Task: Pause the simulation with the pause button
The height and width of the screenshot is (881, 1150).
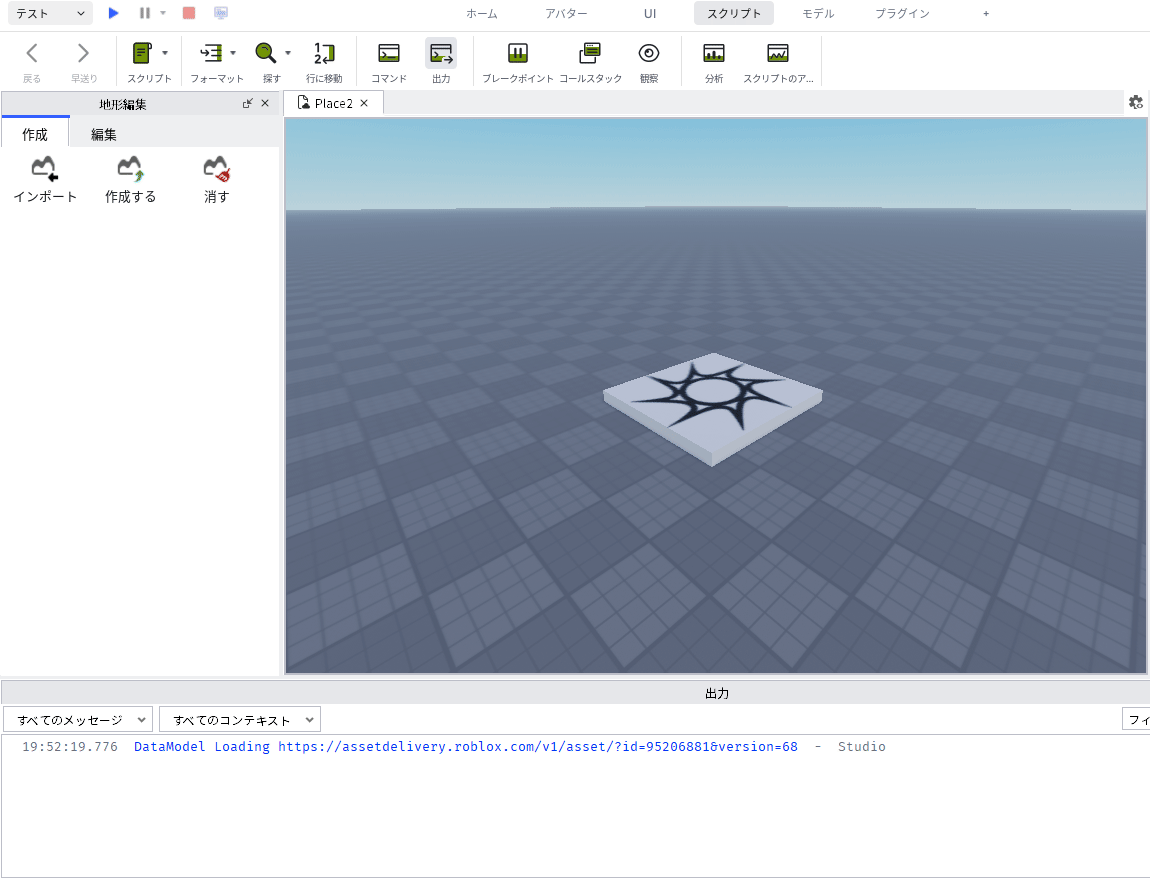Action: [144, 12]
